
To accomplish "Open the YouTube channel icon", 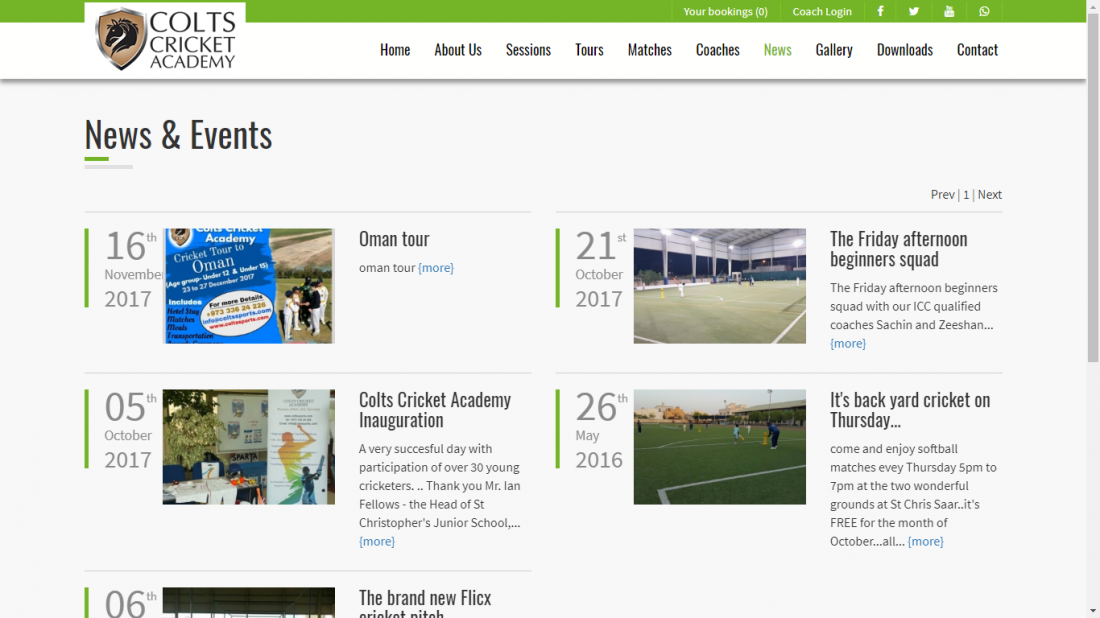I will pos(949,11).
